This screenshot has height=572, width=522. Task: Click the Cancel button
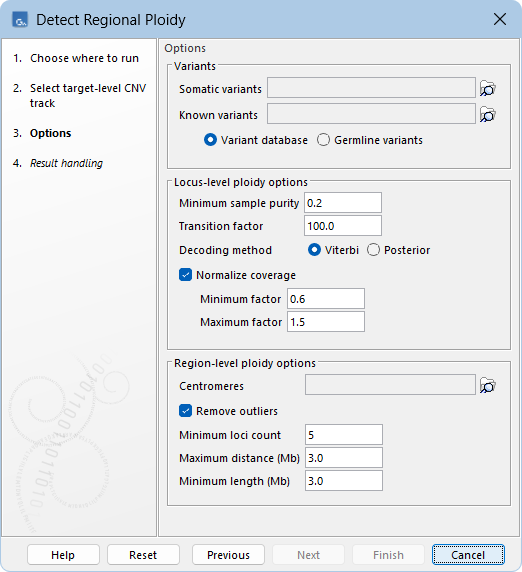pos(468,555)
